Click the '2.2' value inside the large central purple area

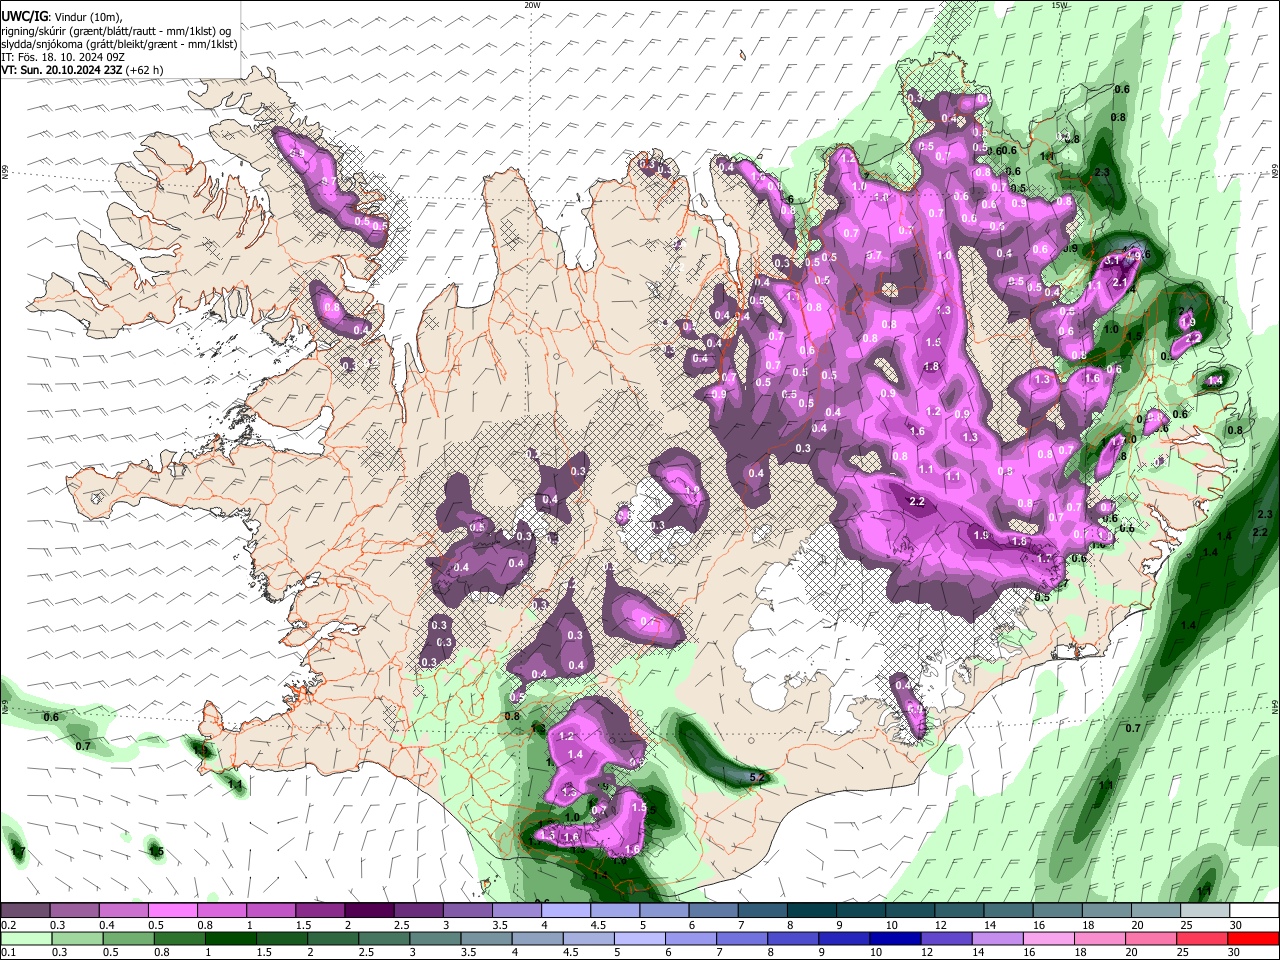pyautogui.click(x=917, y=502)
